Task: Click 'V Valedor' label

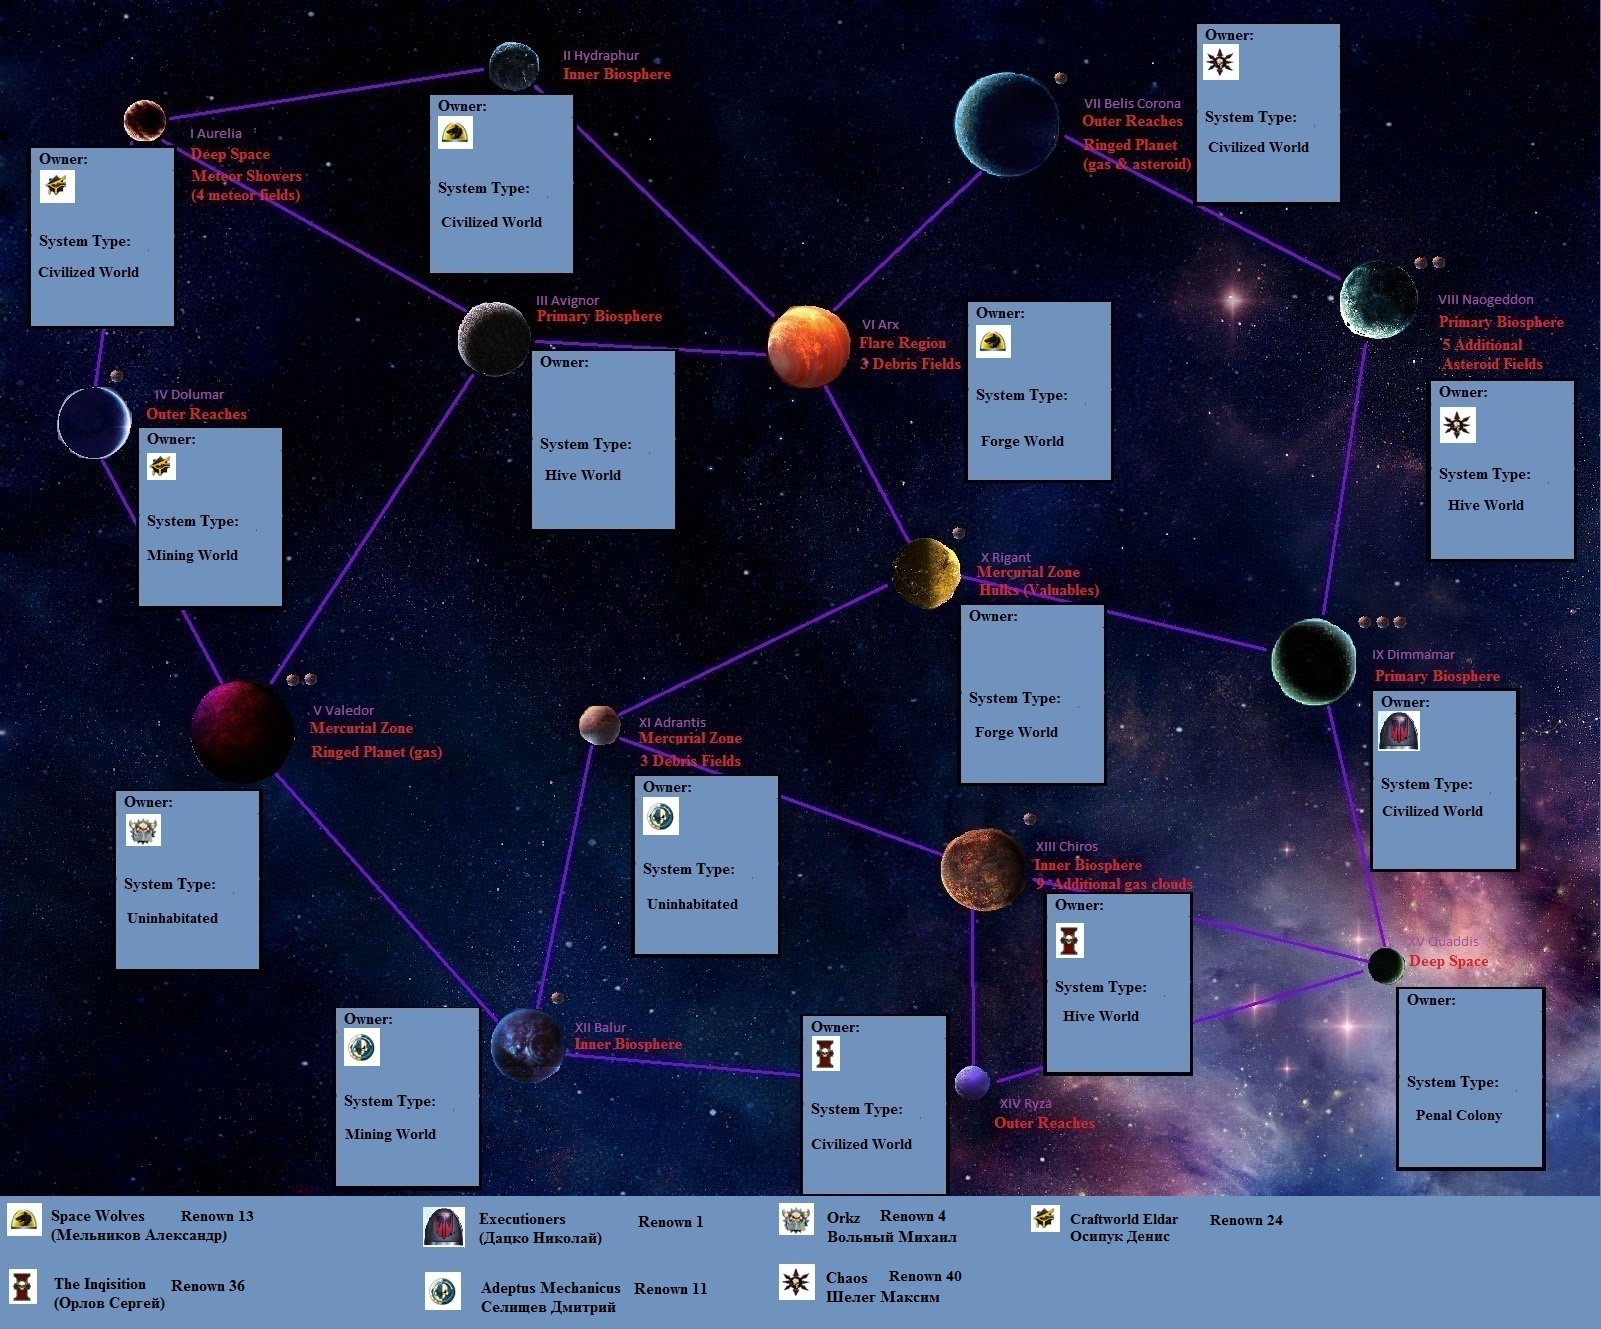Action: [x=343, y=710]
